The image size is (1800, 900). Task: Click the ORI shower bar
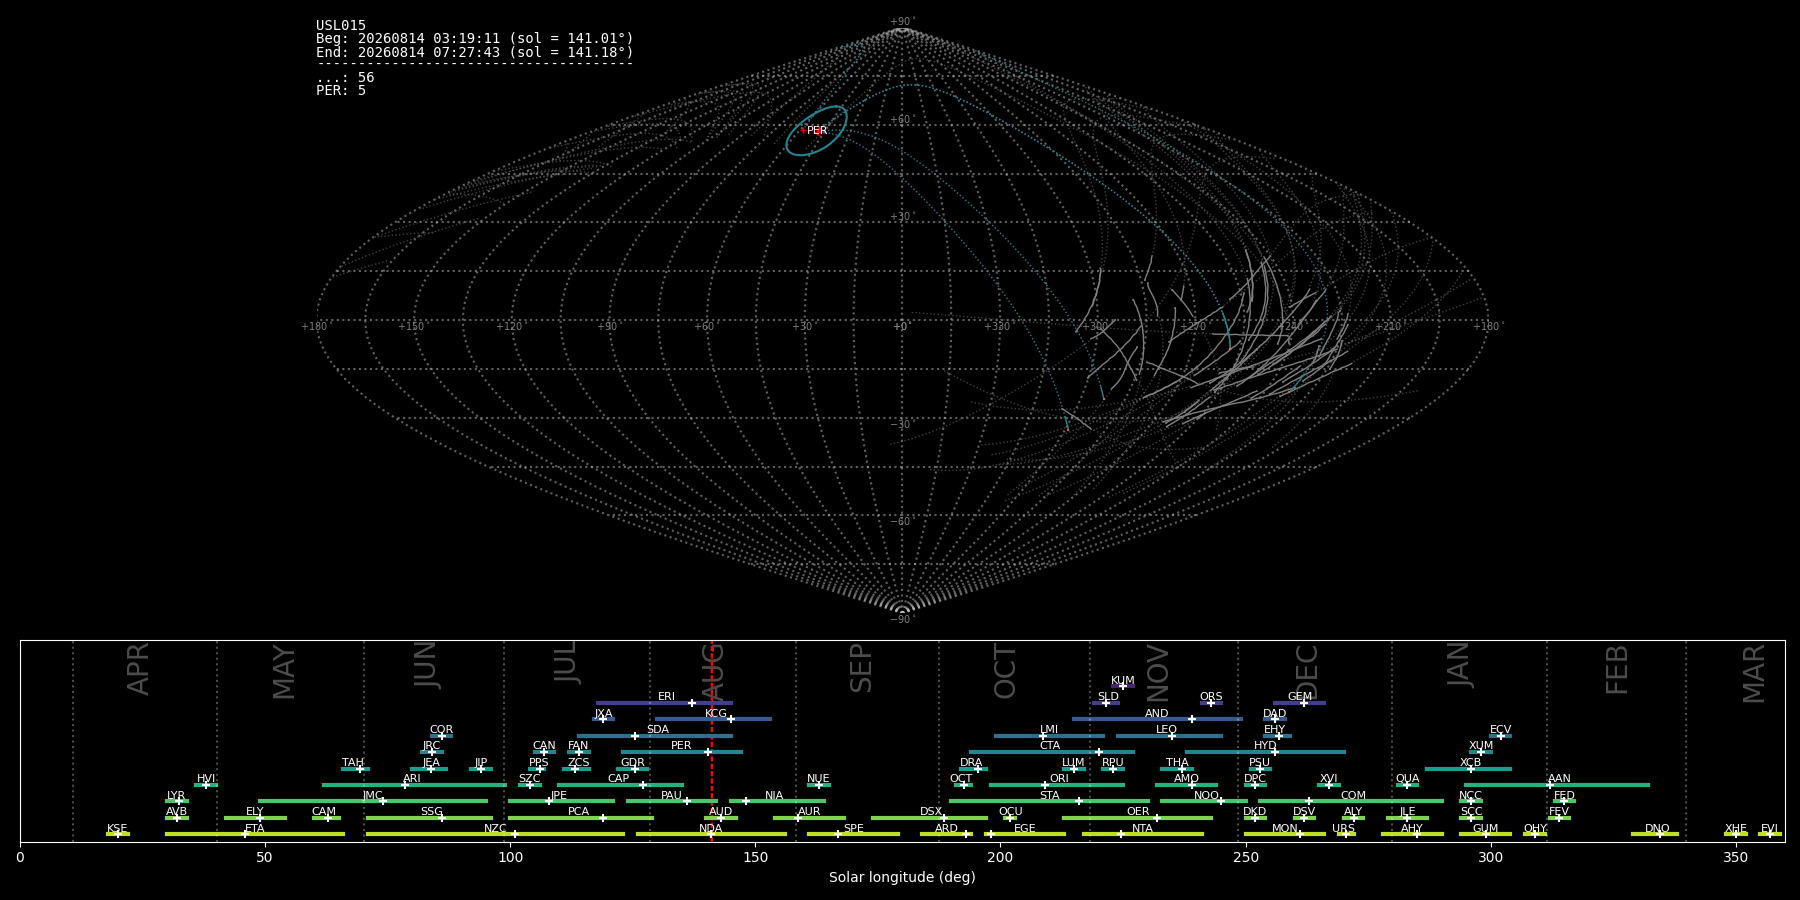tap(1056, 785)
